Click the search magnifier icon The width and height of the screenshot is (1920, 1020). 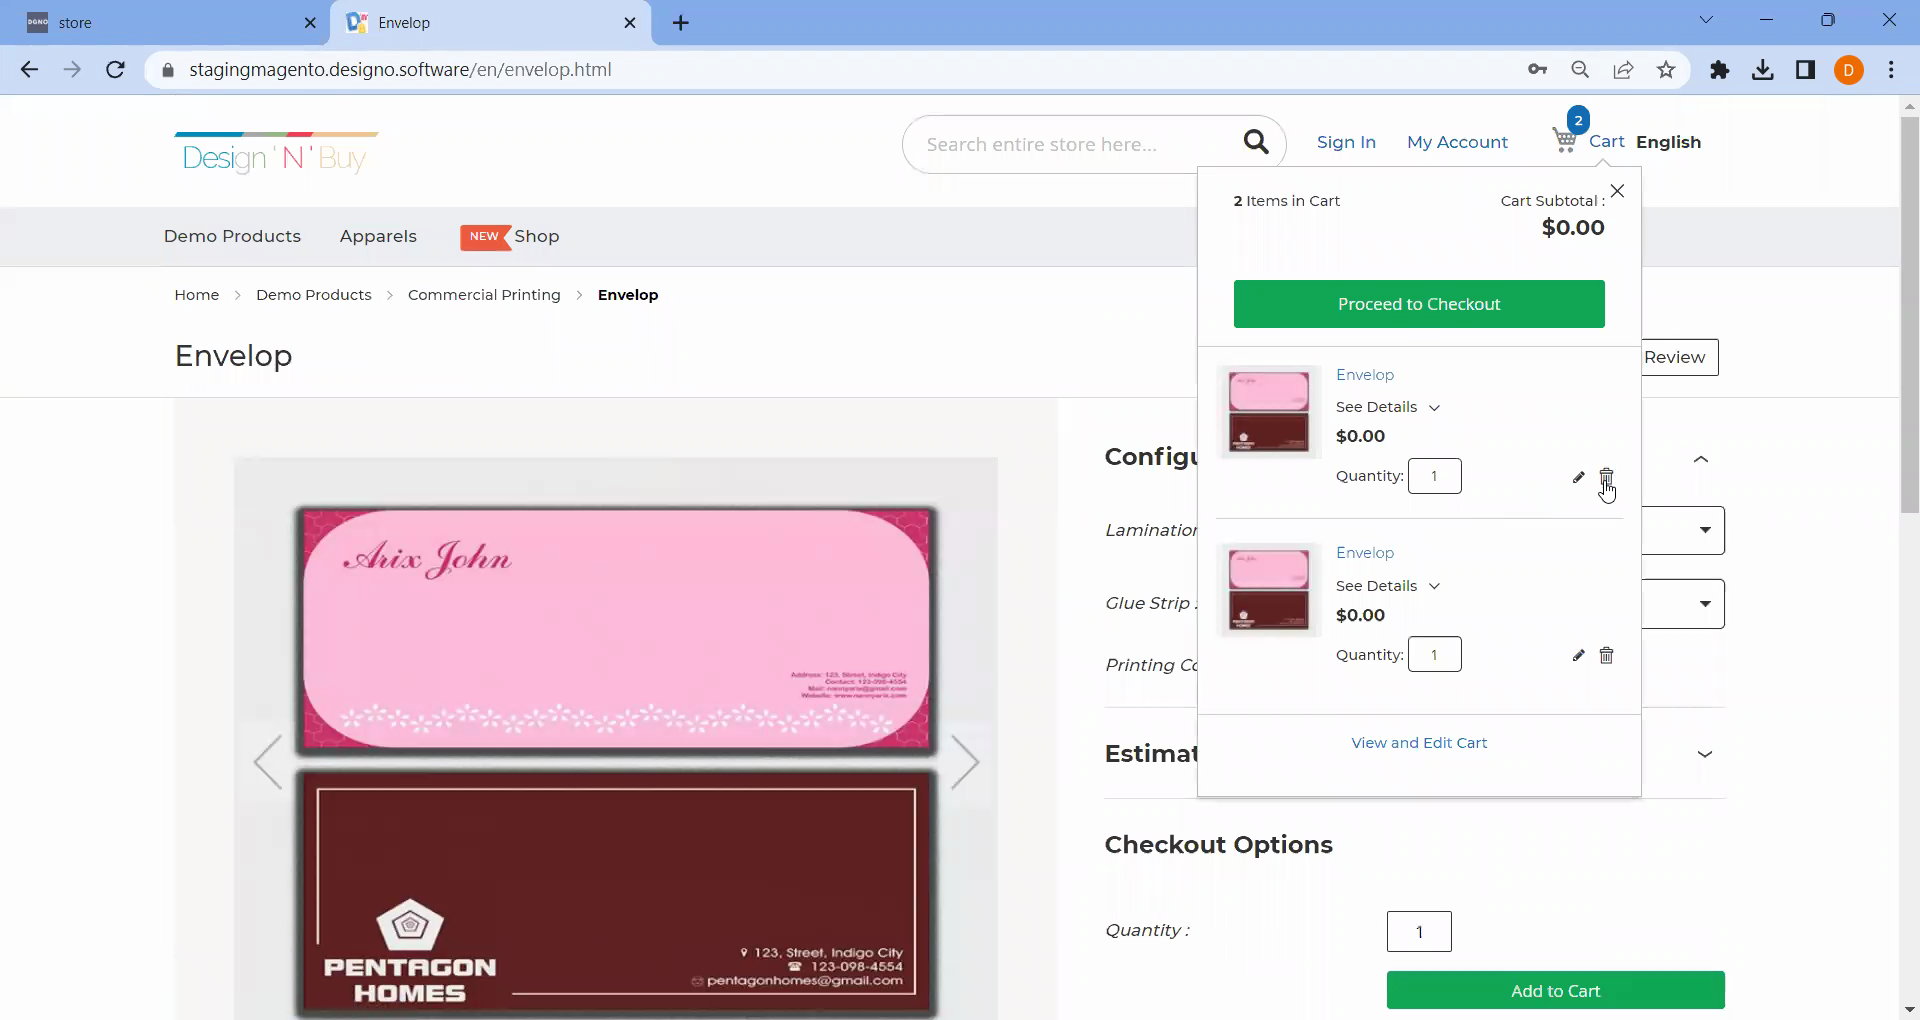pyautogui.click(x=1256, y=143)
